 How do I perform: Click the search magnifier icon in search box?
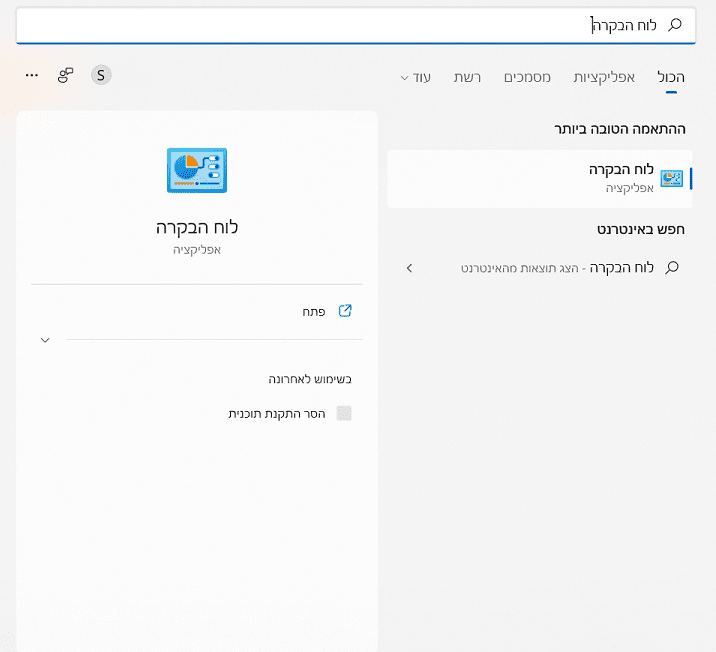[x=675, y=25]
